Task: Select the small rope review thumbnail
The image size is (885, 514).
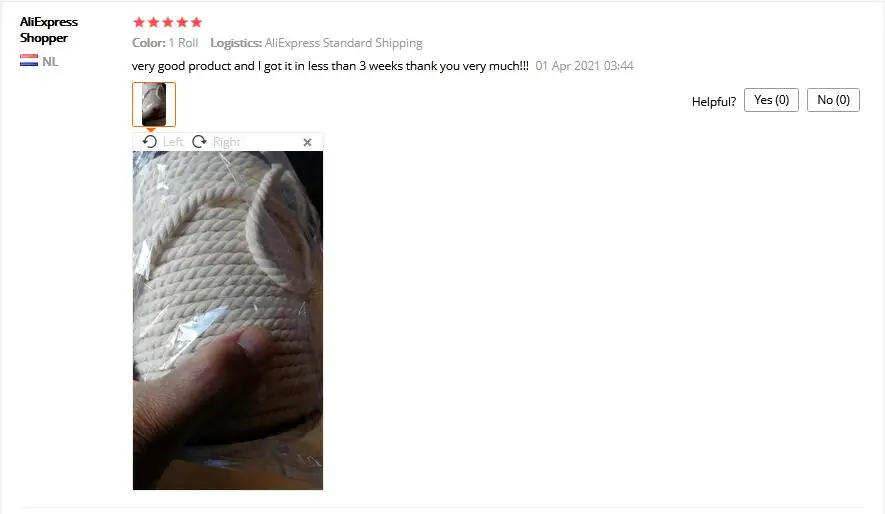Action: (x=154, y=104)
